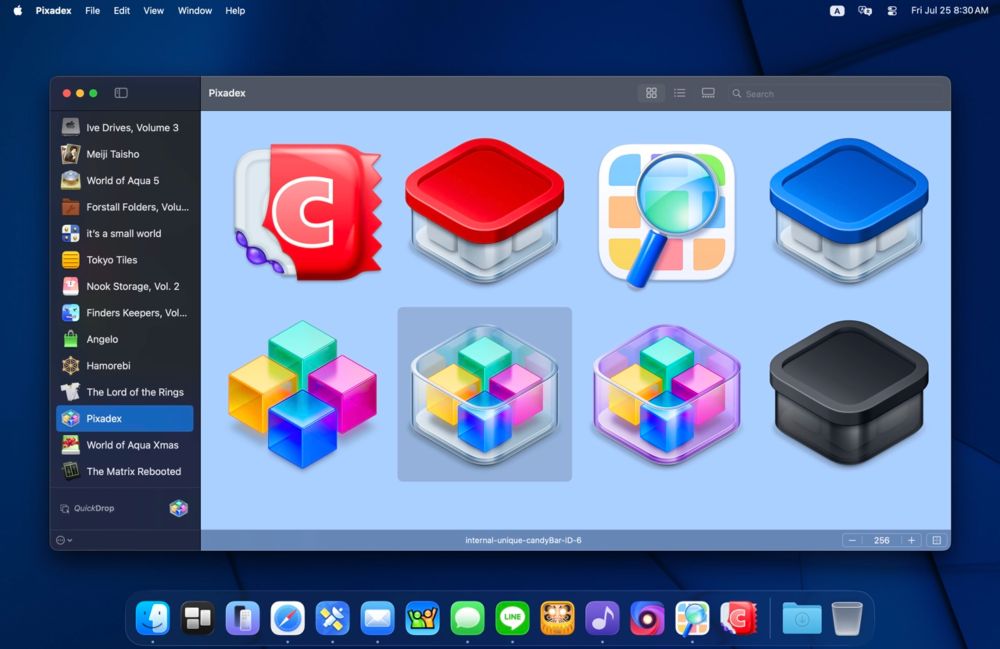Open the sidebar action menu dropdown
1000x649 pixels.
(64, 540)
